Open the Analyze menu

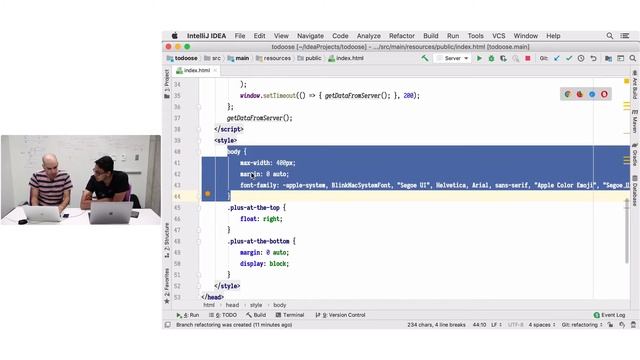(x=369, y=36)
